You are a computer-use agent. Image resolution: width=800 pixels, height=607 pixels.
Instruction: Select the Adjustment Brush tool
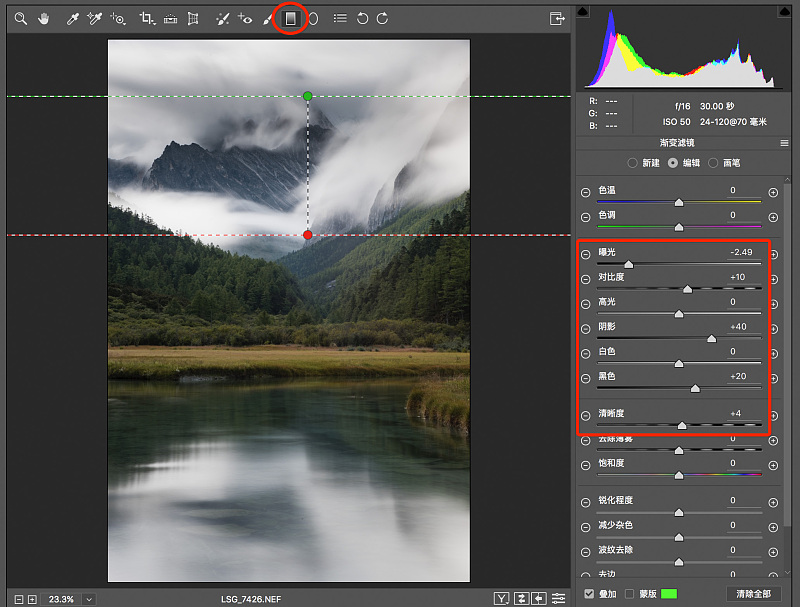pyautogui.click(x=267, y=19)
